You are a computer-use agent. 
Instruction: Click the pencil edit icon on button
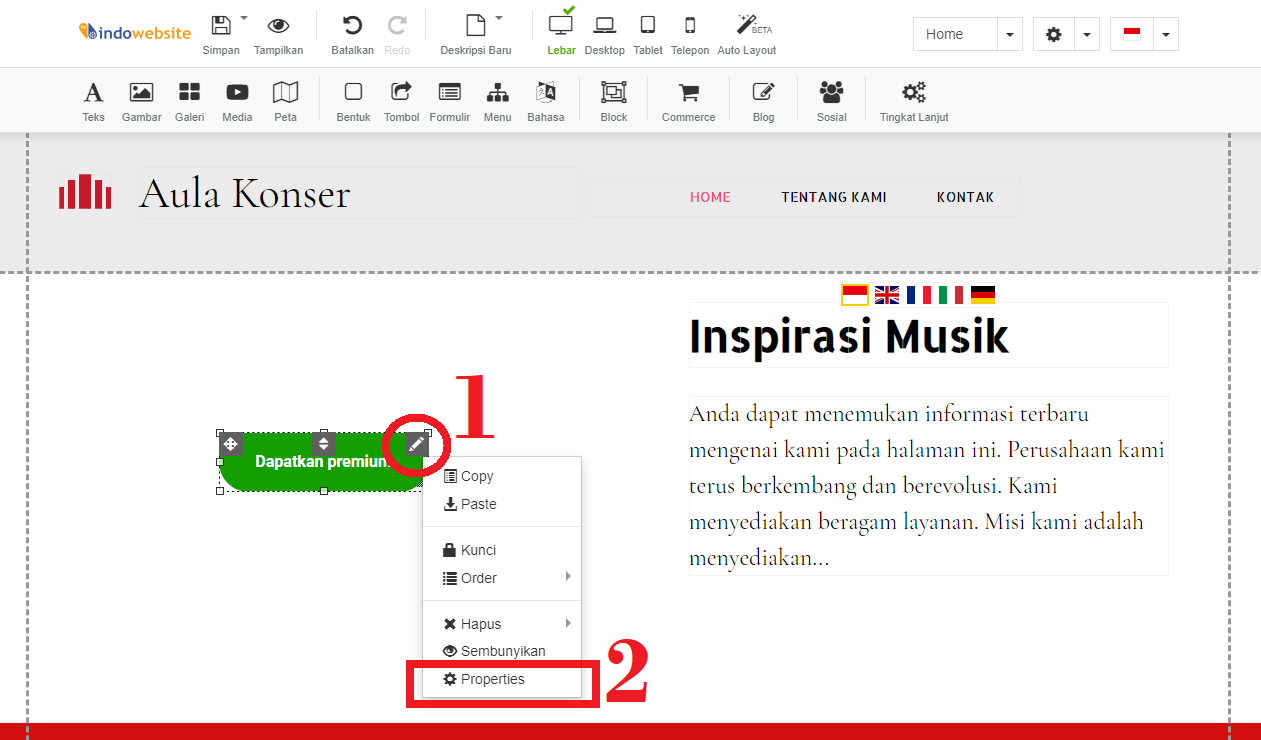click(x=417, y=444)
